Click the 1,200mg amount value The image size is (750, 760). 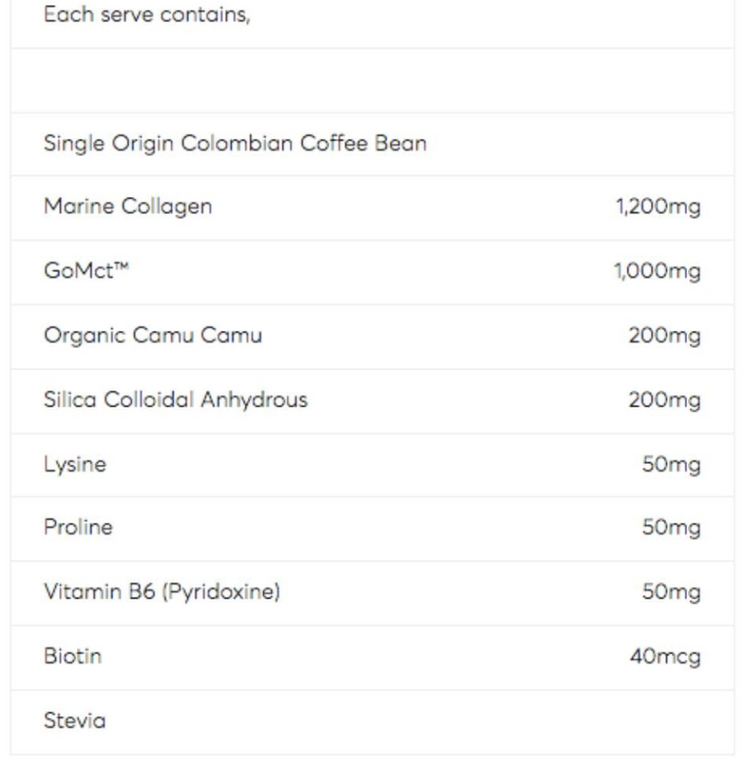coord(657,208)
